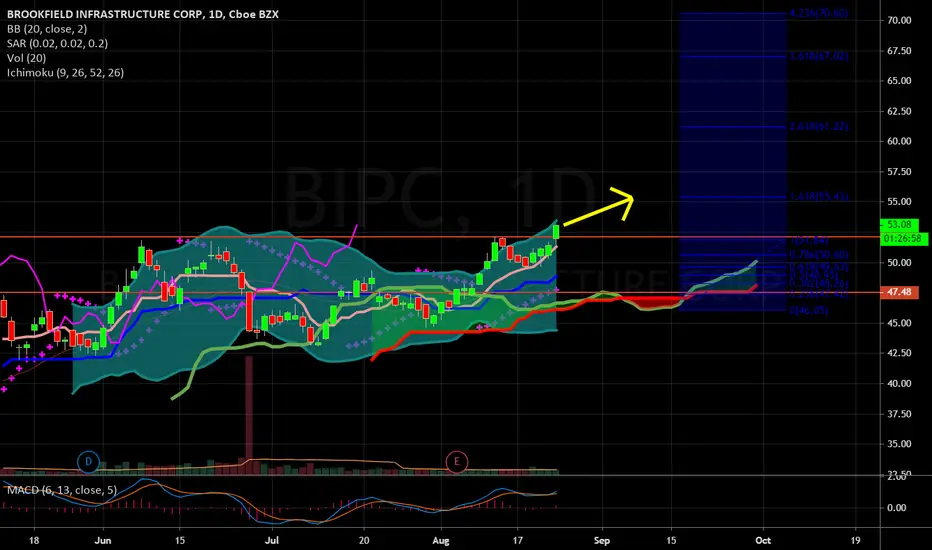Click the 42.50 price axis label

[899, 353]
